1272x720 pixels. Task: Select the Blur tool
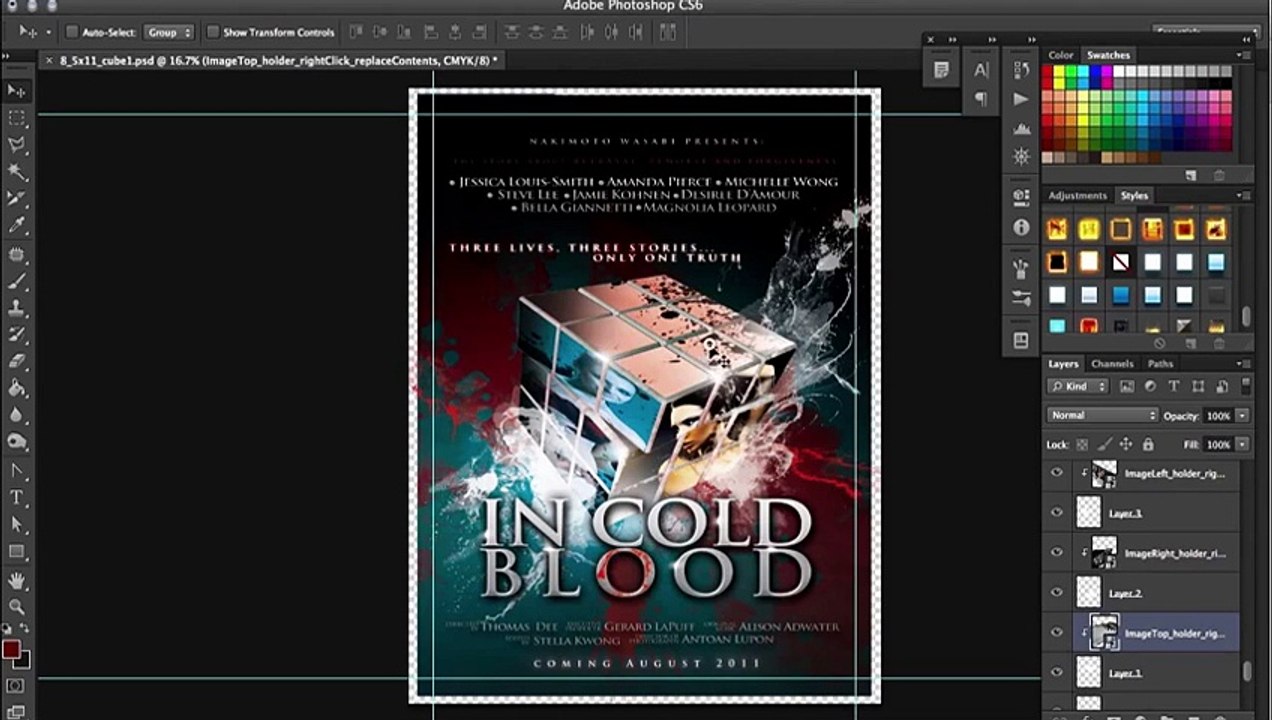tap(17, 415)
